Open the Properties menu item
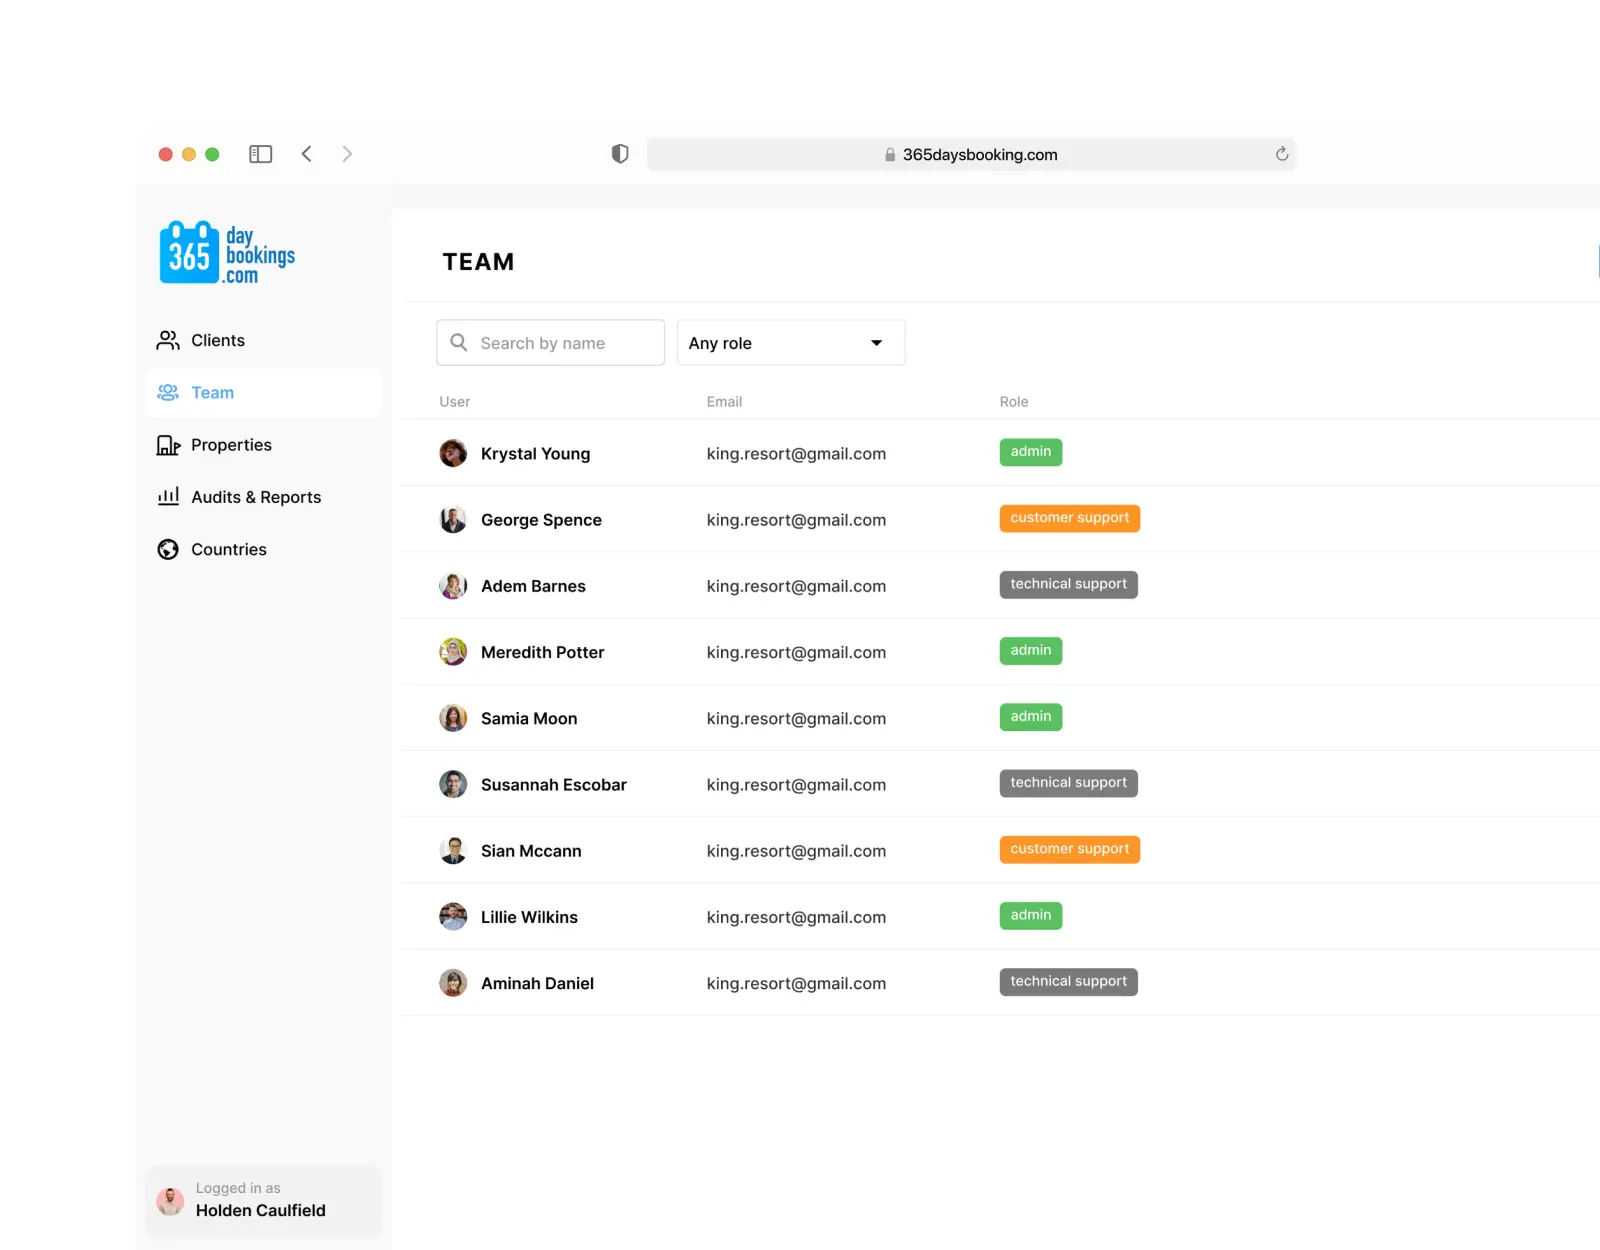1600x1250 pixels. (x=264, y=445)
